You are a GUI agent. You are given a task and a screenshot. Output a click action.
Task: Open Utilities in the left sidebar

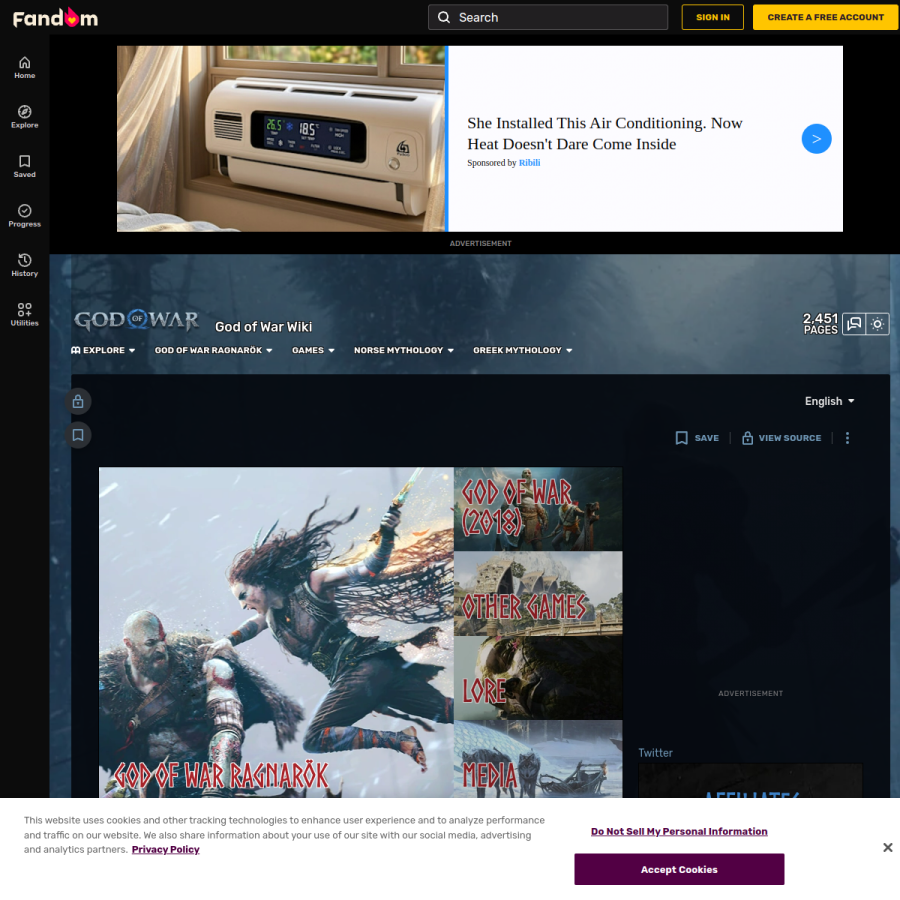tap(25, 315)
